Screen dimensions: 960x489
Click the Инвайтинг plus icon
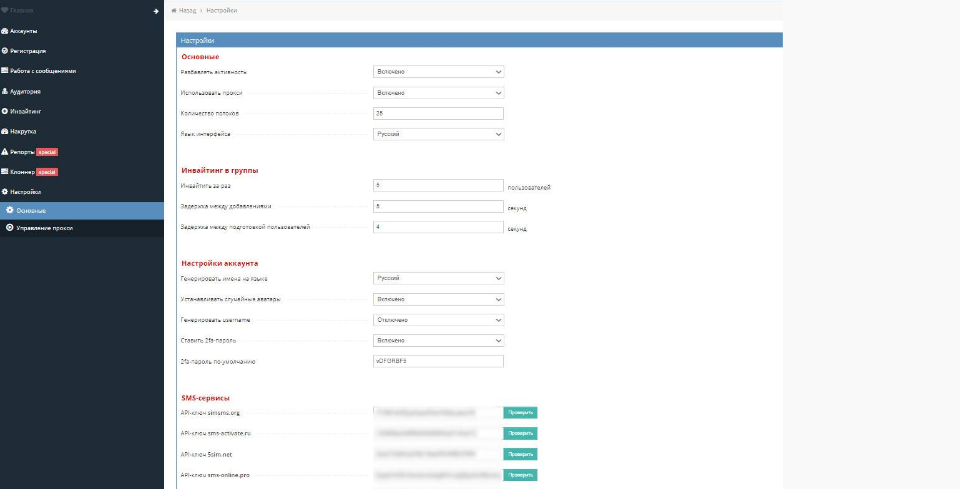[5, 111]
